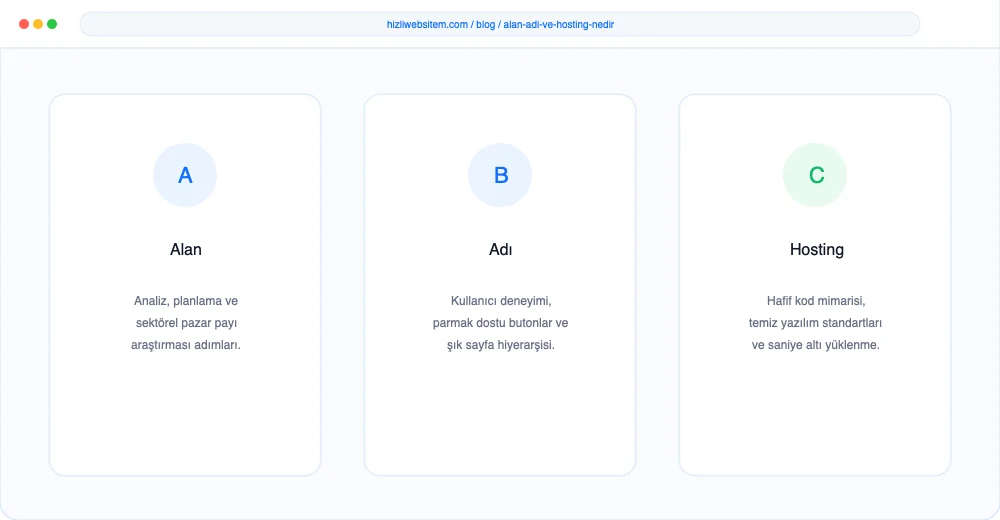Minimize the window with the yellow button
Image resolution: width=1000 pixels, height=520 pixels.
point(38,24)
